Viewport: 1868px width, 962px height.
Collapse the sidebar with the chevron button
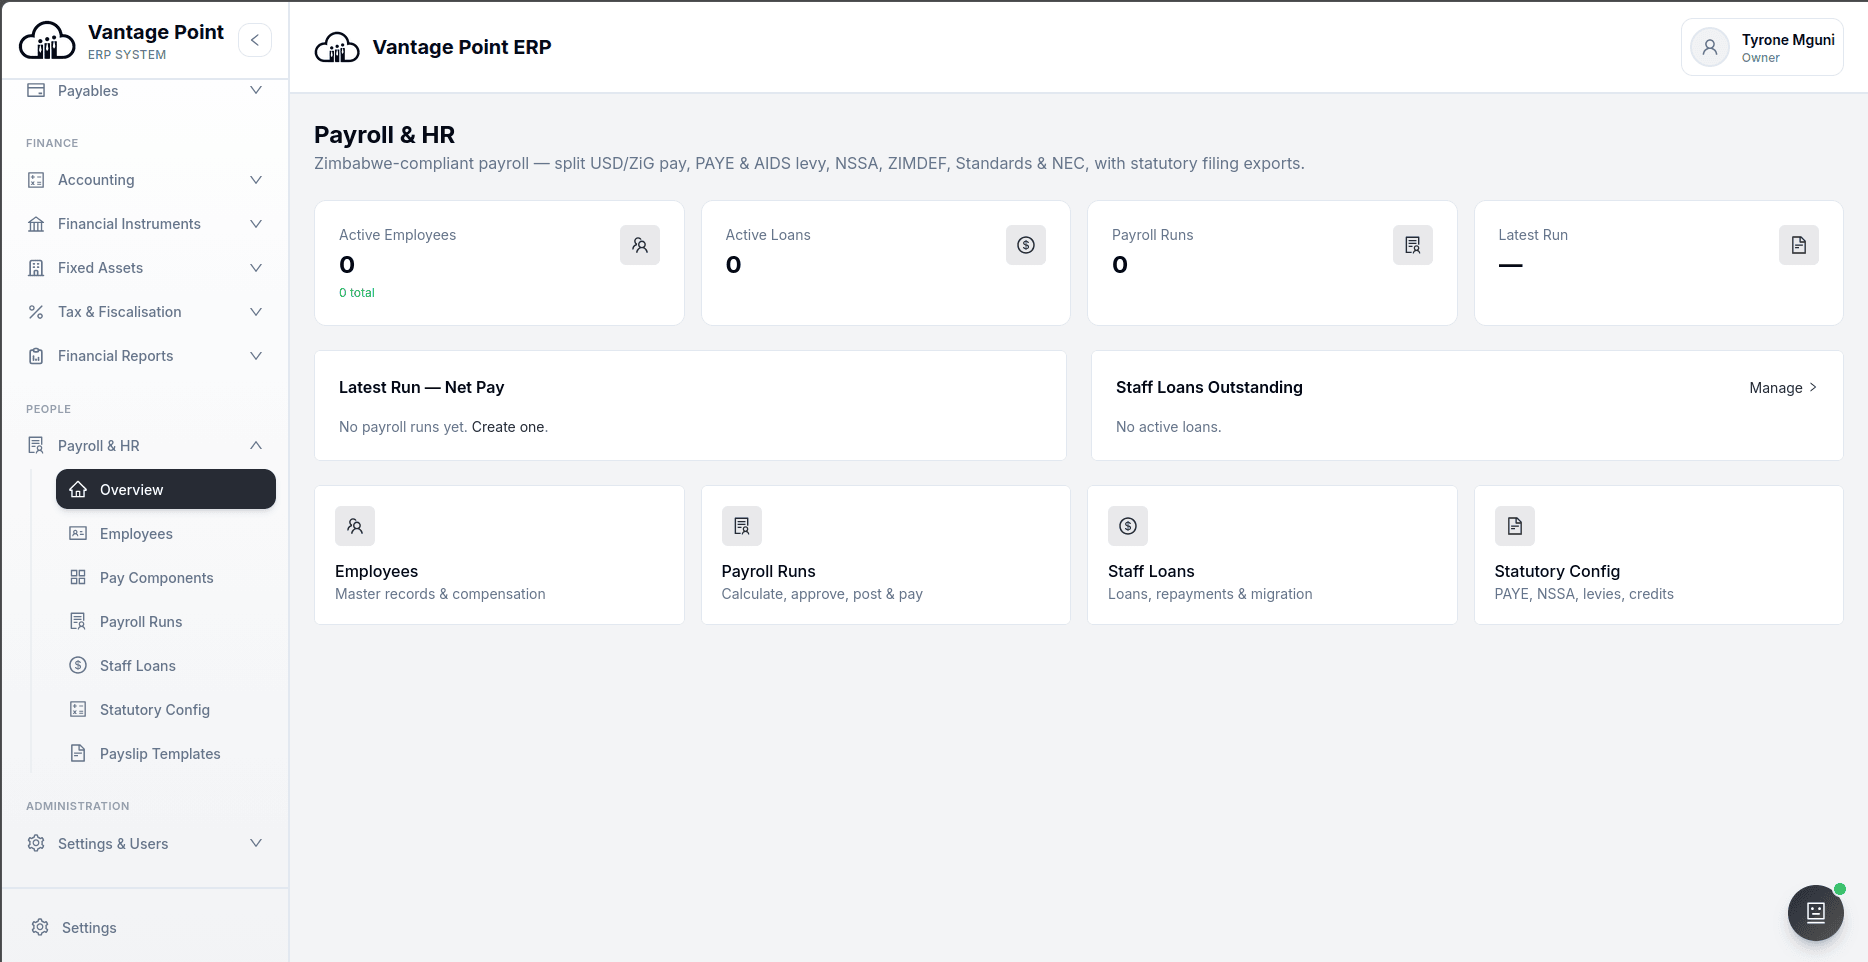(x=255, y=40)
